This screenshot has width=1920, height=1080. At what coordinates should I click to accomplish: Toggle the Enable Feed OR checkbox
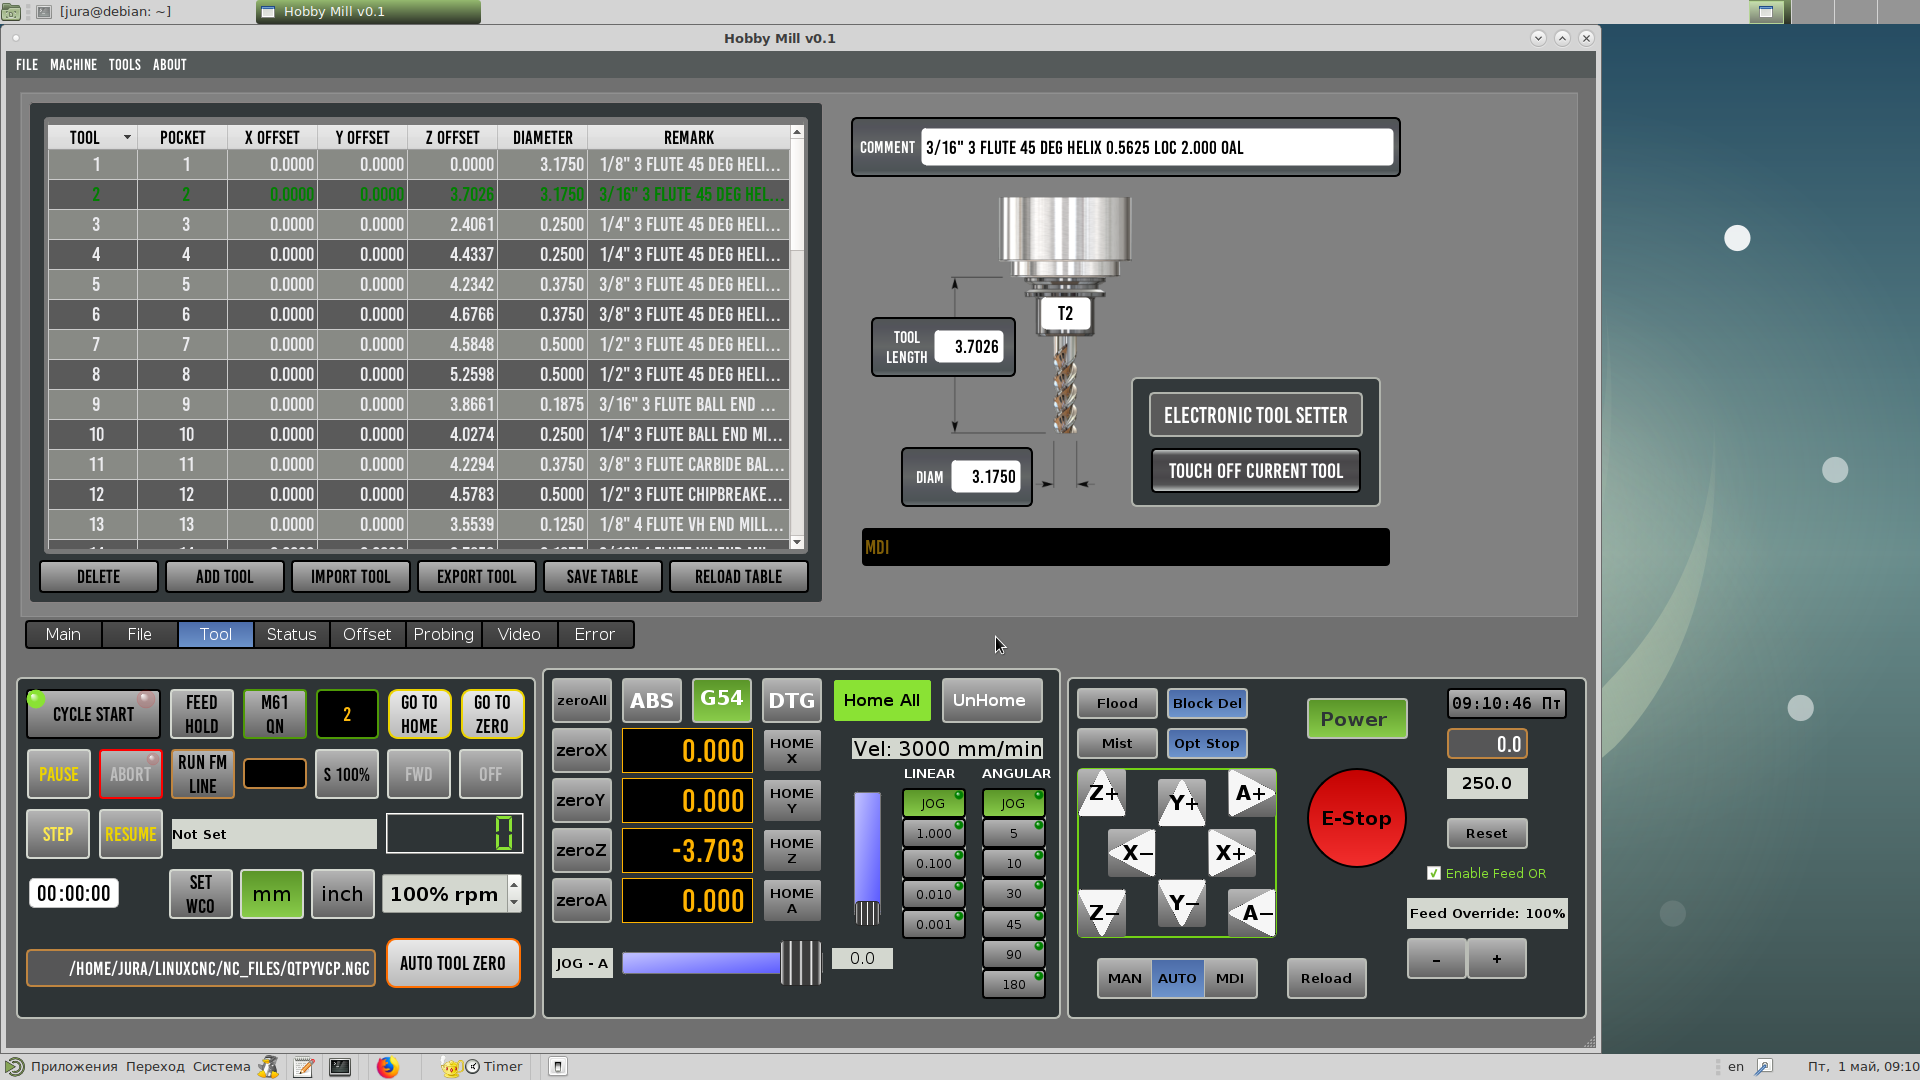[1434, 873]
